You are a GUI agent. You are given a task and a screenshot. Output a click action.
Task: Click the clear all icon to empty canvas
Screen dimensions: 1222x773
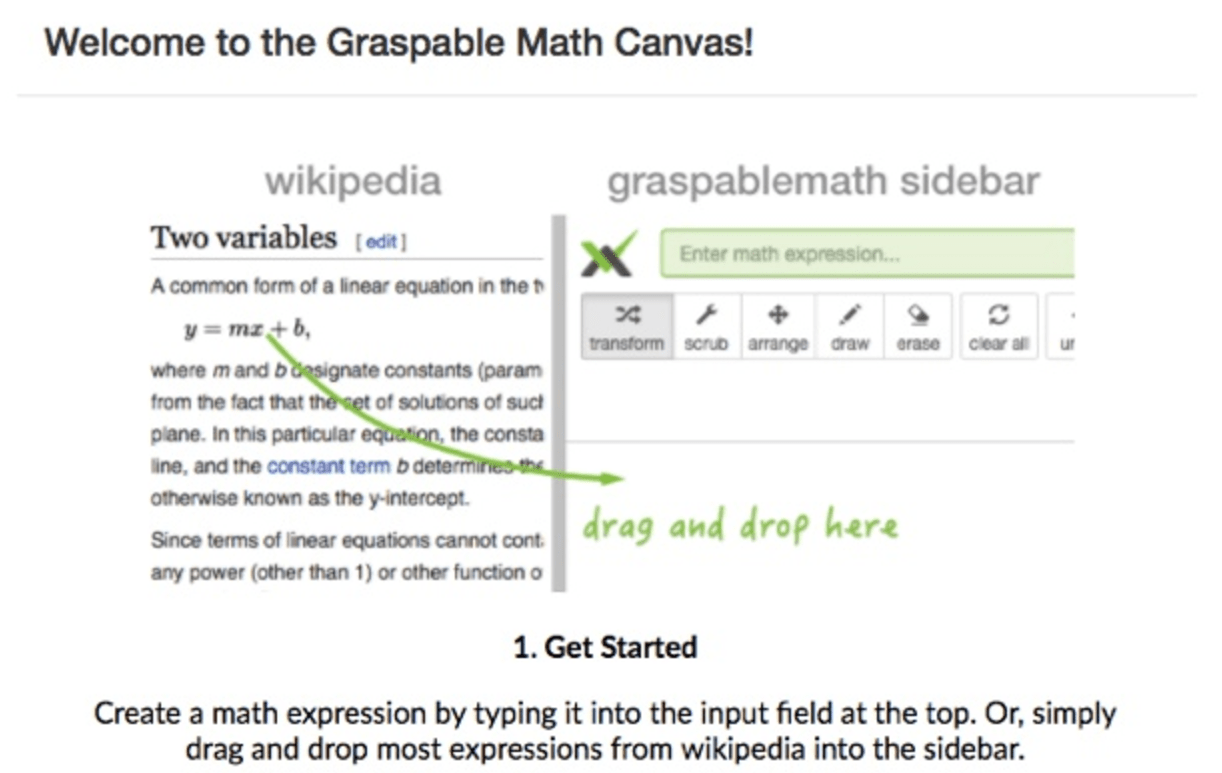coord(997,325)
